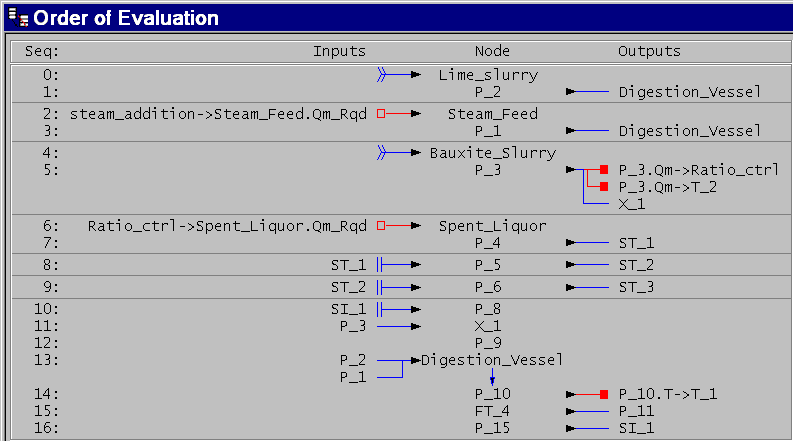Select node P_5 in row 8
The height and width of the screenshot is (441, 793).
[x=488, y=265]
